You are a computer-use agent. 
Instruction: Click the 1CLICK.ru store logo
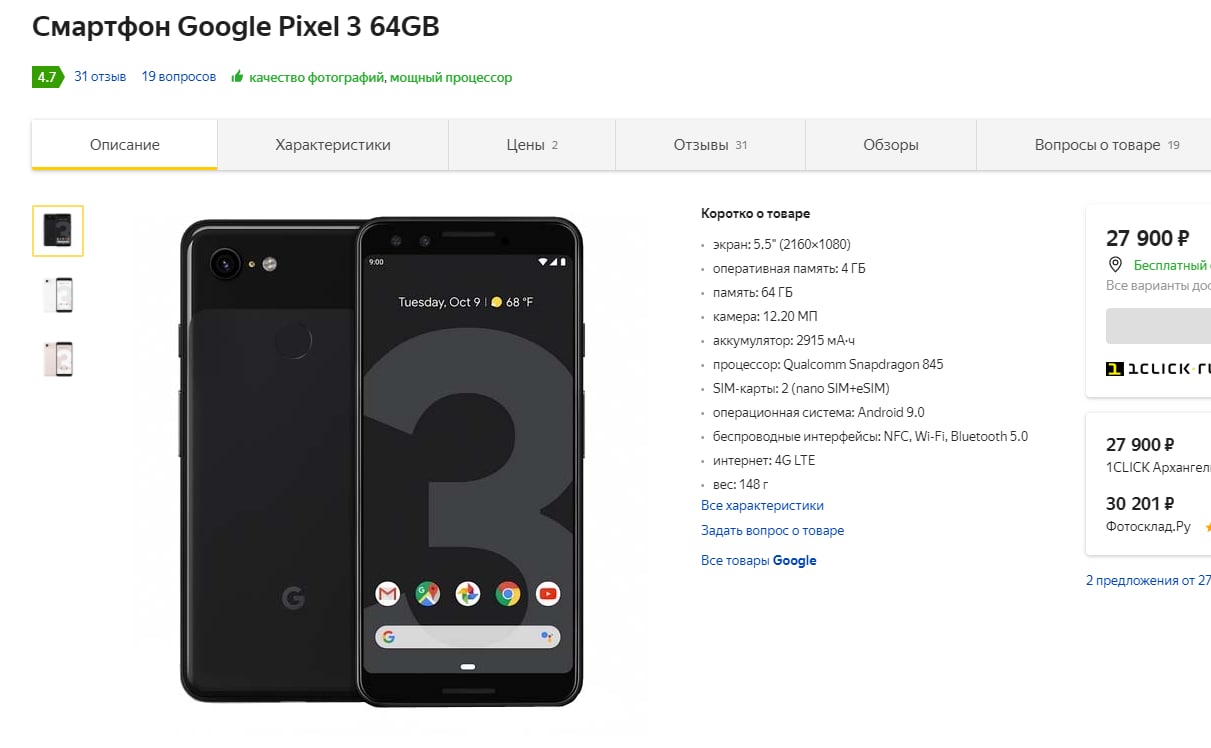(x=1158, y=369)
